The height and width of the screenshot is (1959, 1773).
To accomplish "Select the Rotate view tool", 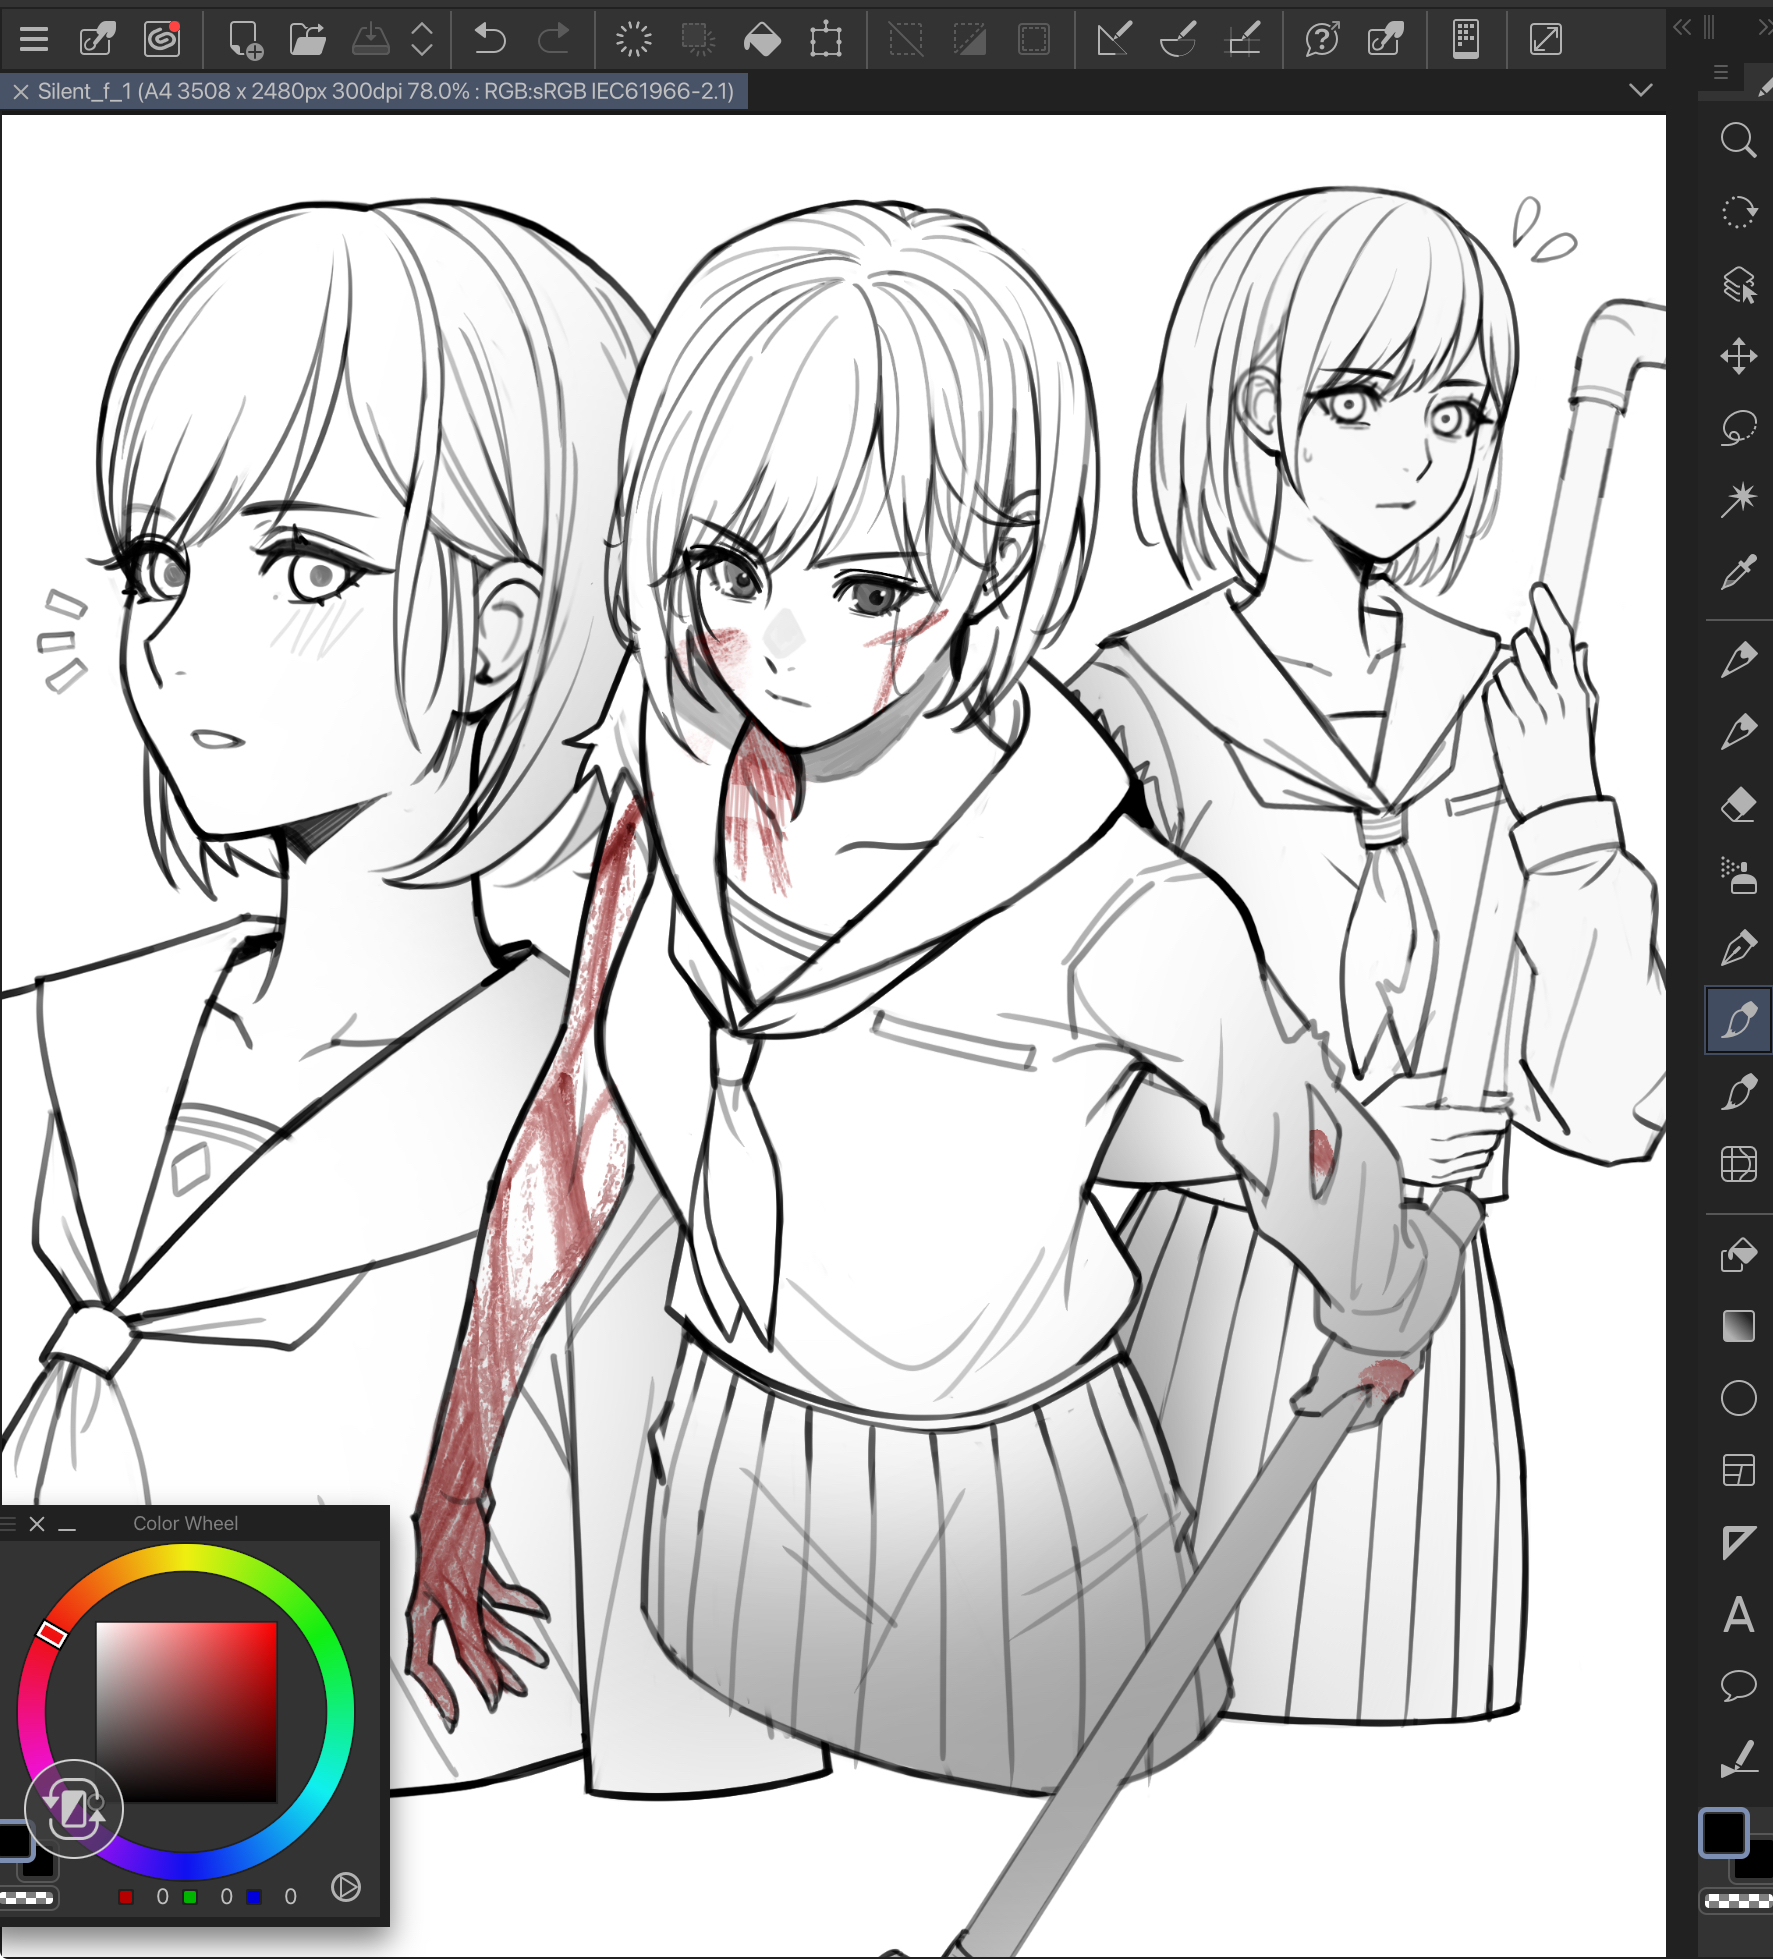I will pyautogui.click(x=1738, y=212).
